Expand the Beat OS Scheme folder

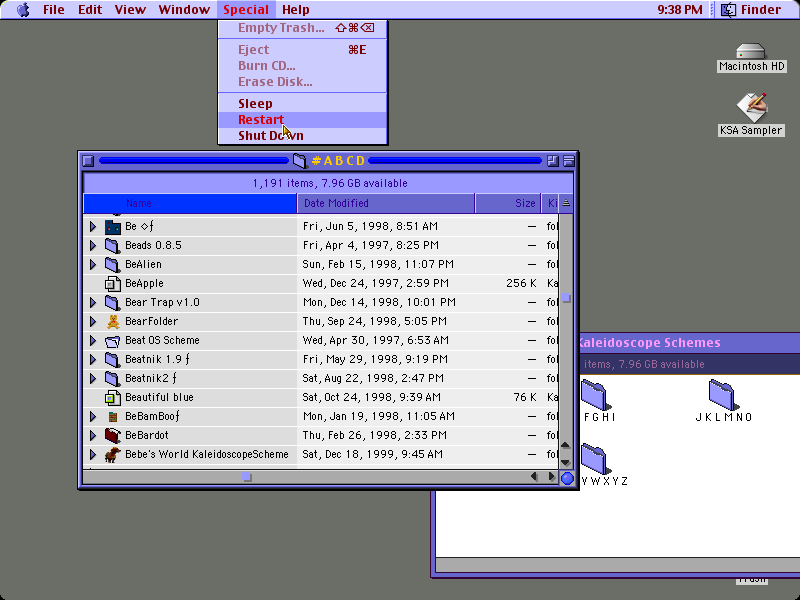pos(93,340)
